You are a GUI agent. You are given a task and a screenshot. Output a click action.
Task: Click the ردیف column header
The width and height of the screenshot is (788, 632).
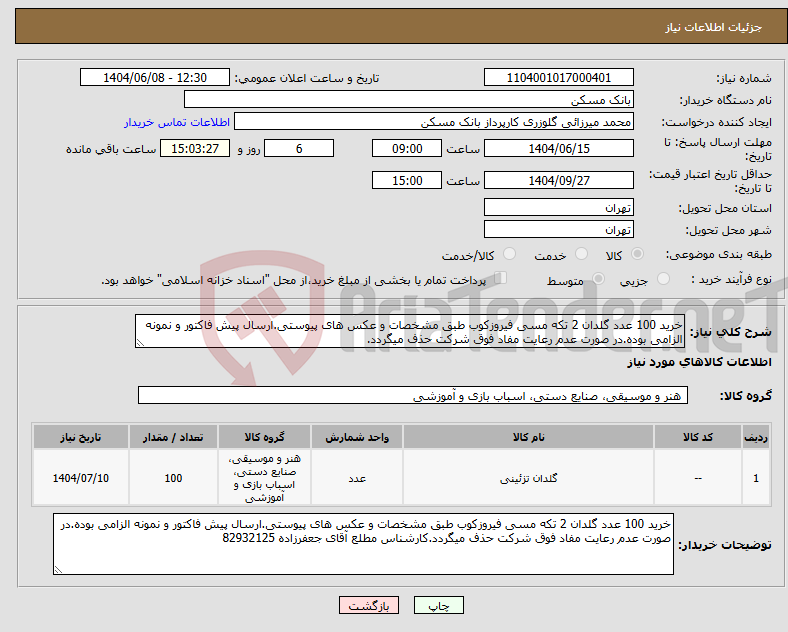[756, 437]
